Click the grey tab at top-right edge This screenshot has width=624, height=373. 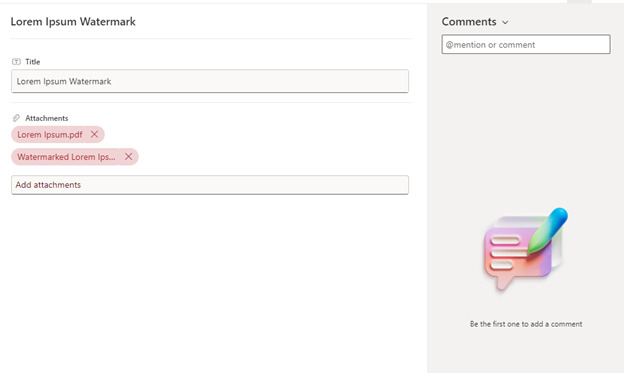point(579,2)
